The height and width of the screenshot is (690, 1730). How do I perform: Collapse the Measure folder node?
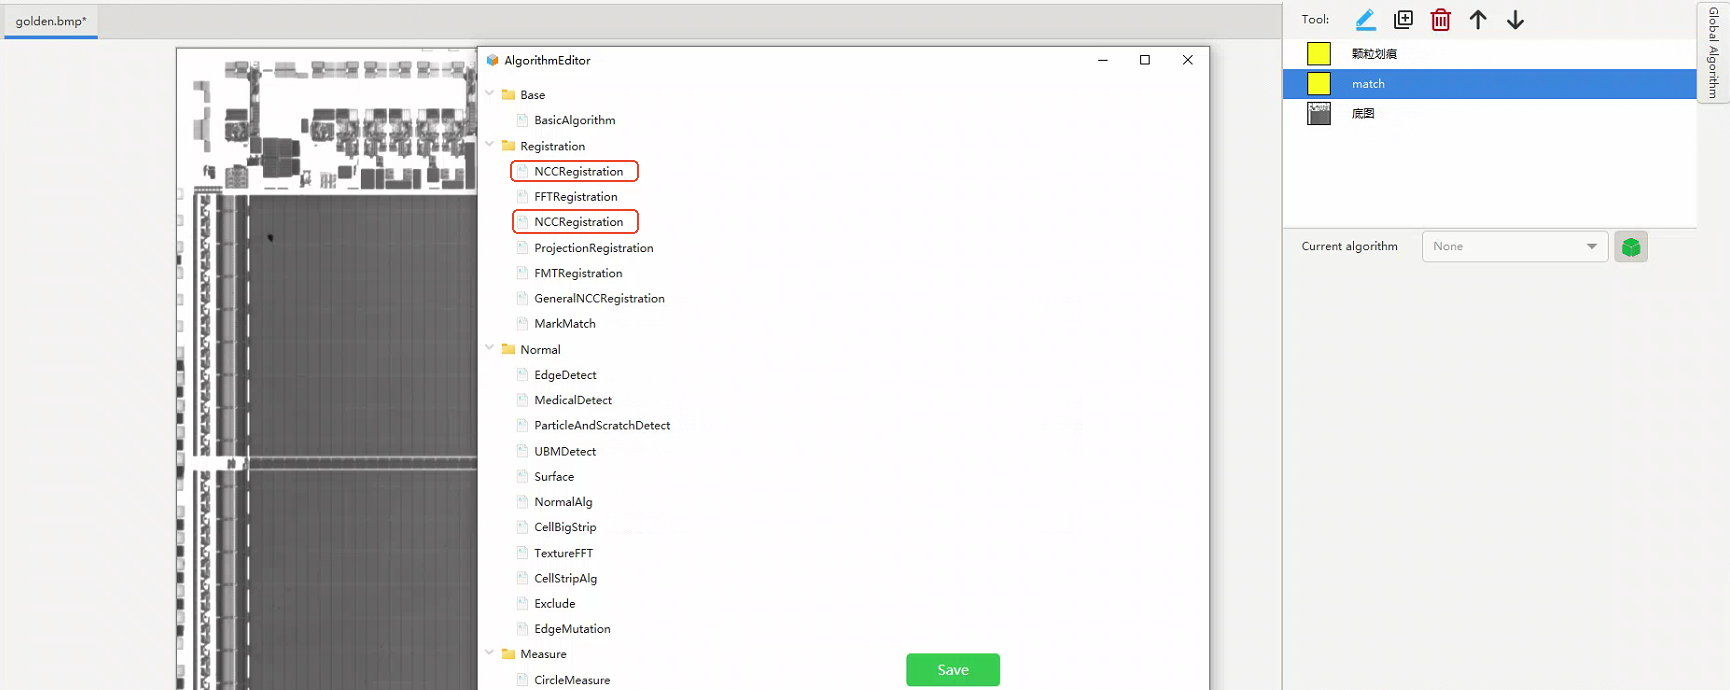[x=490, y=653]
